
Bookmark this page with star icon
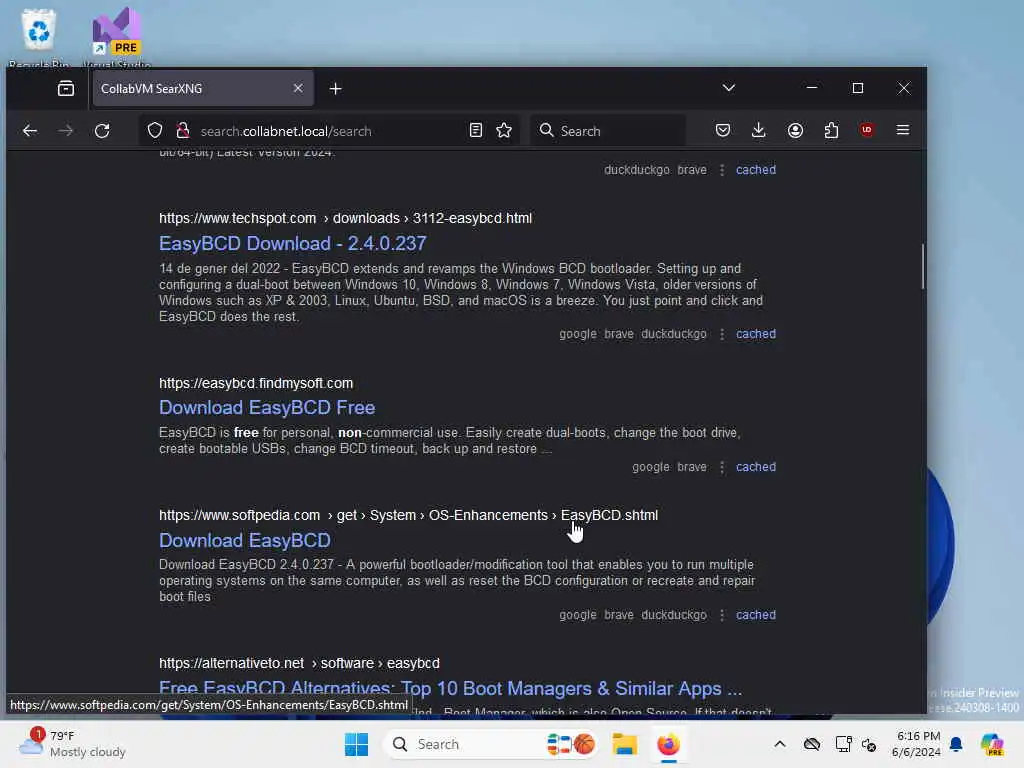504,131
